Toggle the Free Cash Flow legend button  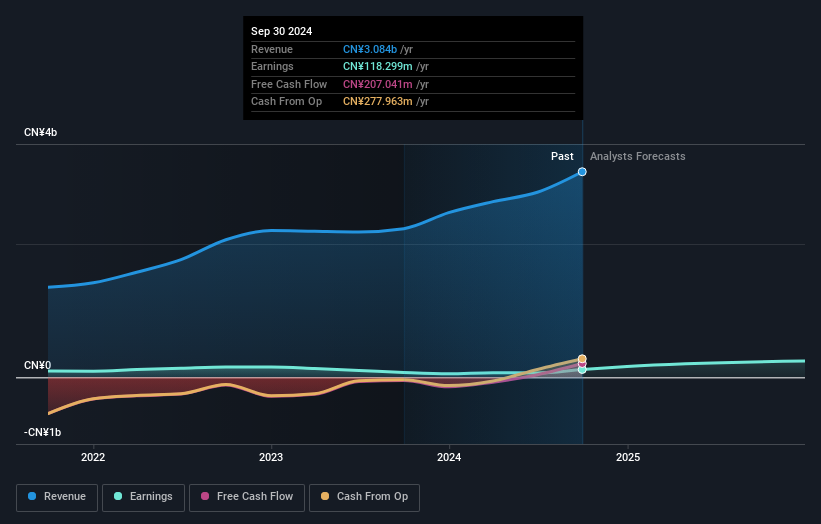coord(247,497)
